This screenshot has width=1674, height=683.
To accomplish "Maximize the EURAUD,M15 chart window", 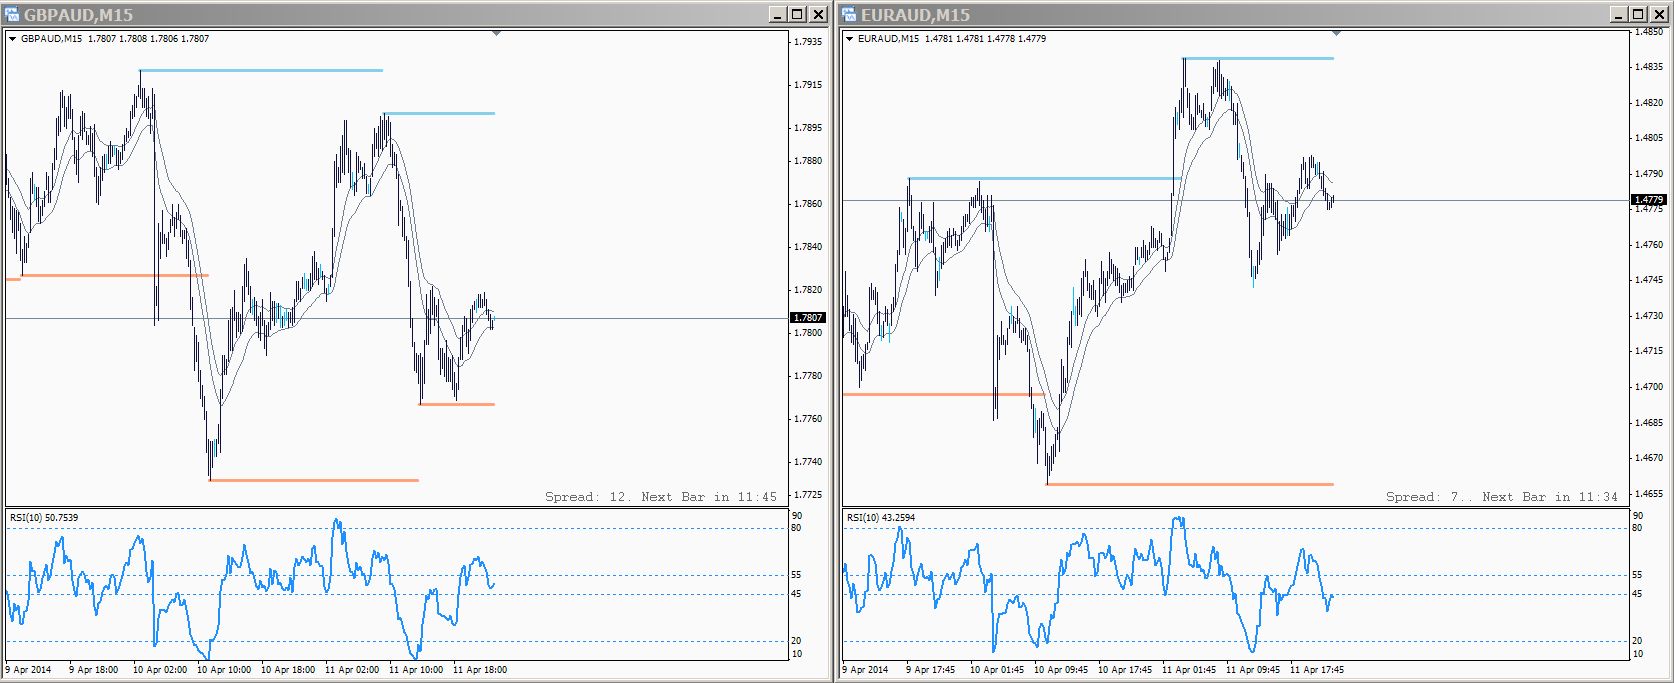I will click(1638, 14).
